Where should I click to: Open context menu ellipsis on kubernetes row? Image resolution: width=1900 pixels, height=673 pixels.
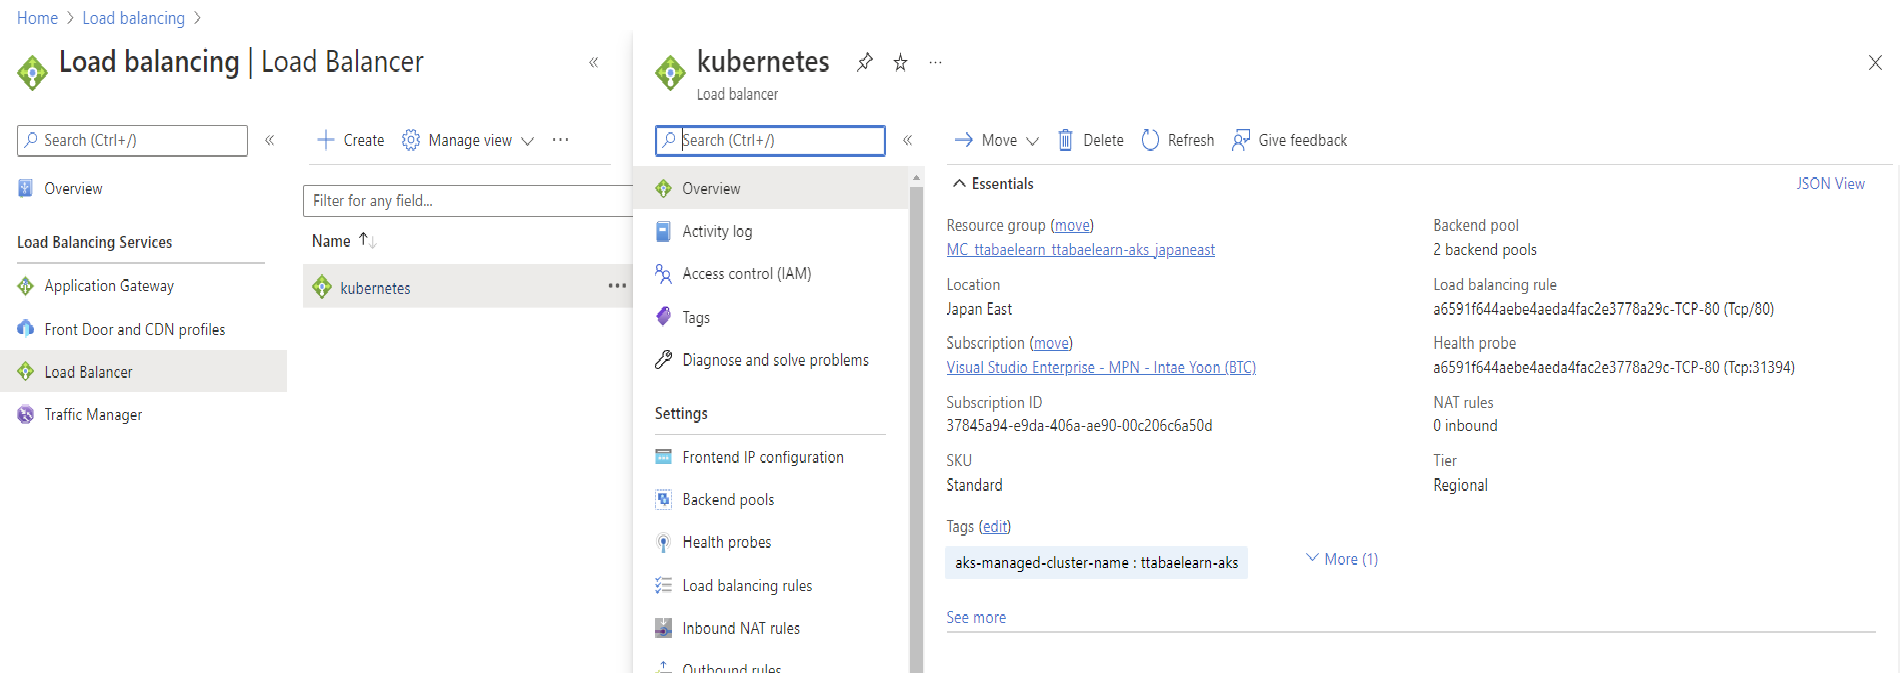[617, 286]
